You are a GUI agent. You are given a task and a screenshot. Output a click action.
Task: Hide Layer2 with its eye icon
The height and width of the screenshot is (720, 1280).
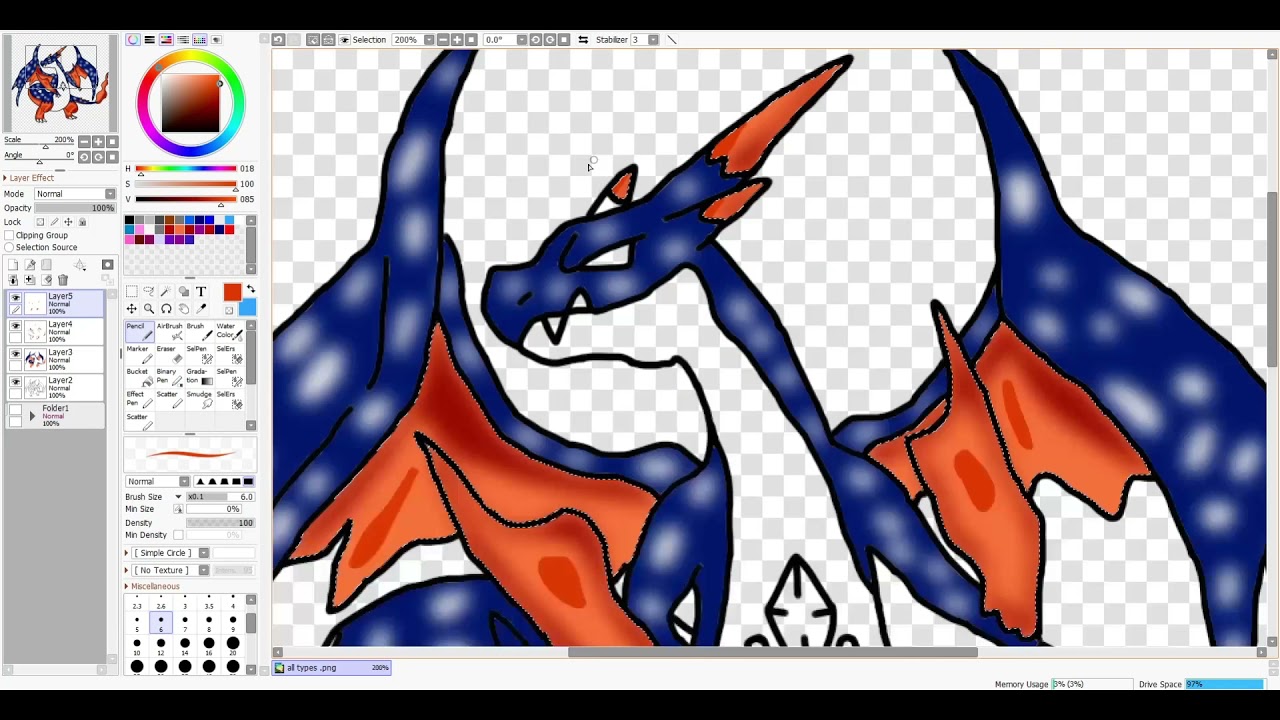tap(15, 382)
